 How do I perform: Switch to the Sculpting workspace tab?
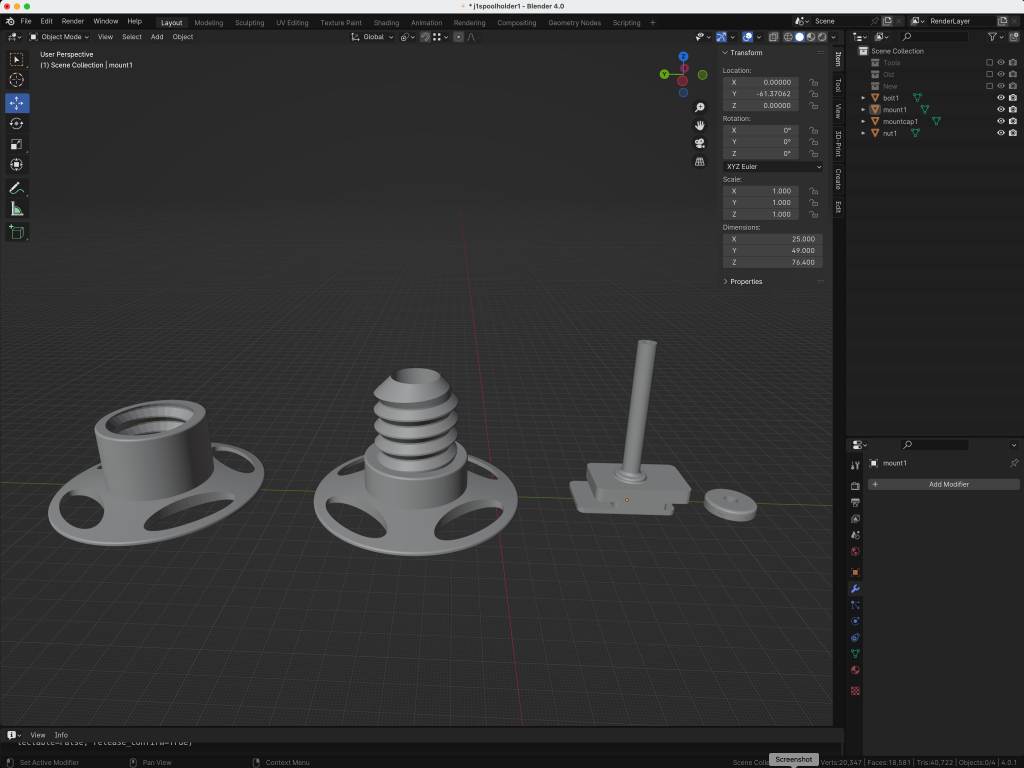pyautogui.click(x=249, y=22)
